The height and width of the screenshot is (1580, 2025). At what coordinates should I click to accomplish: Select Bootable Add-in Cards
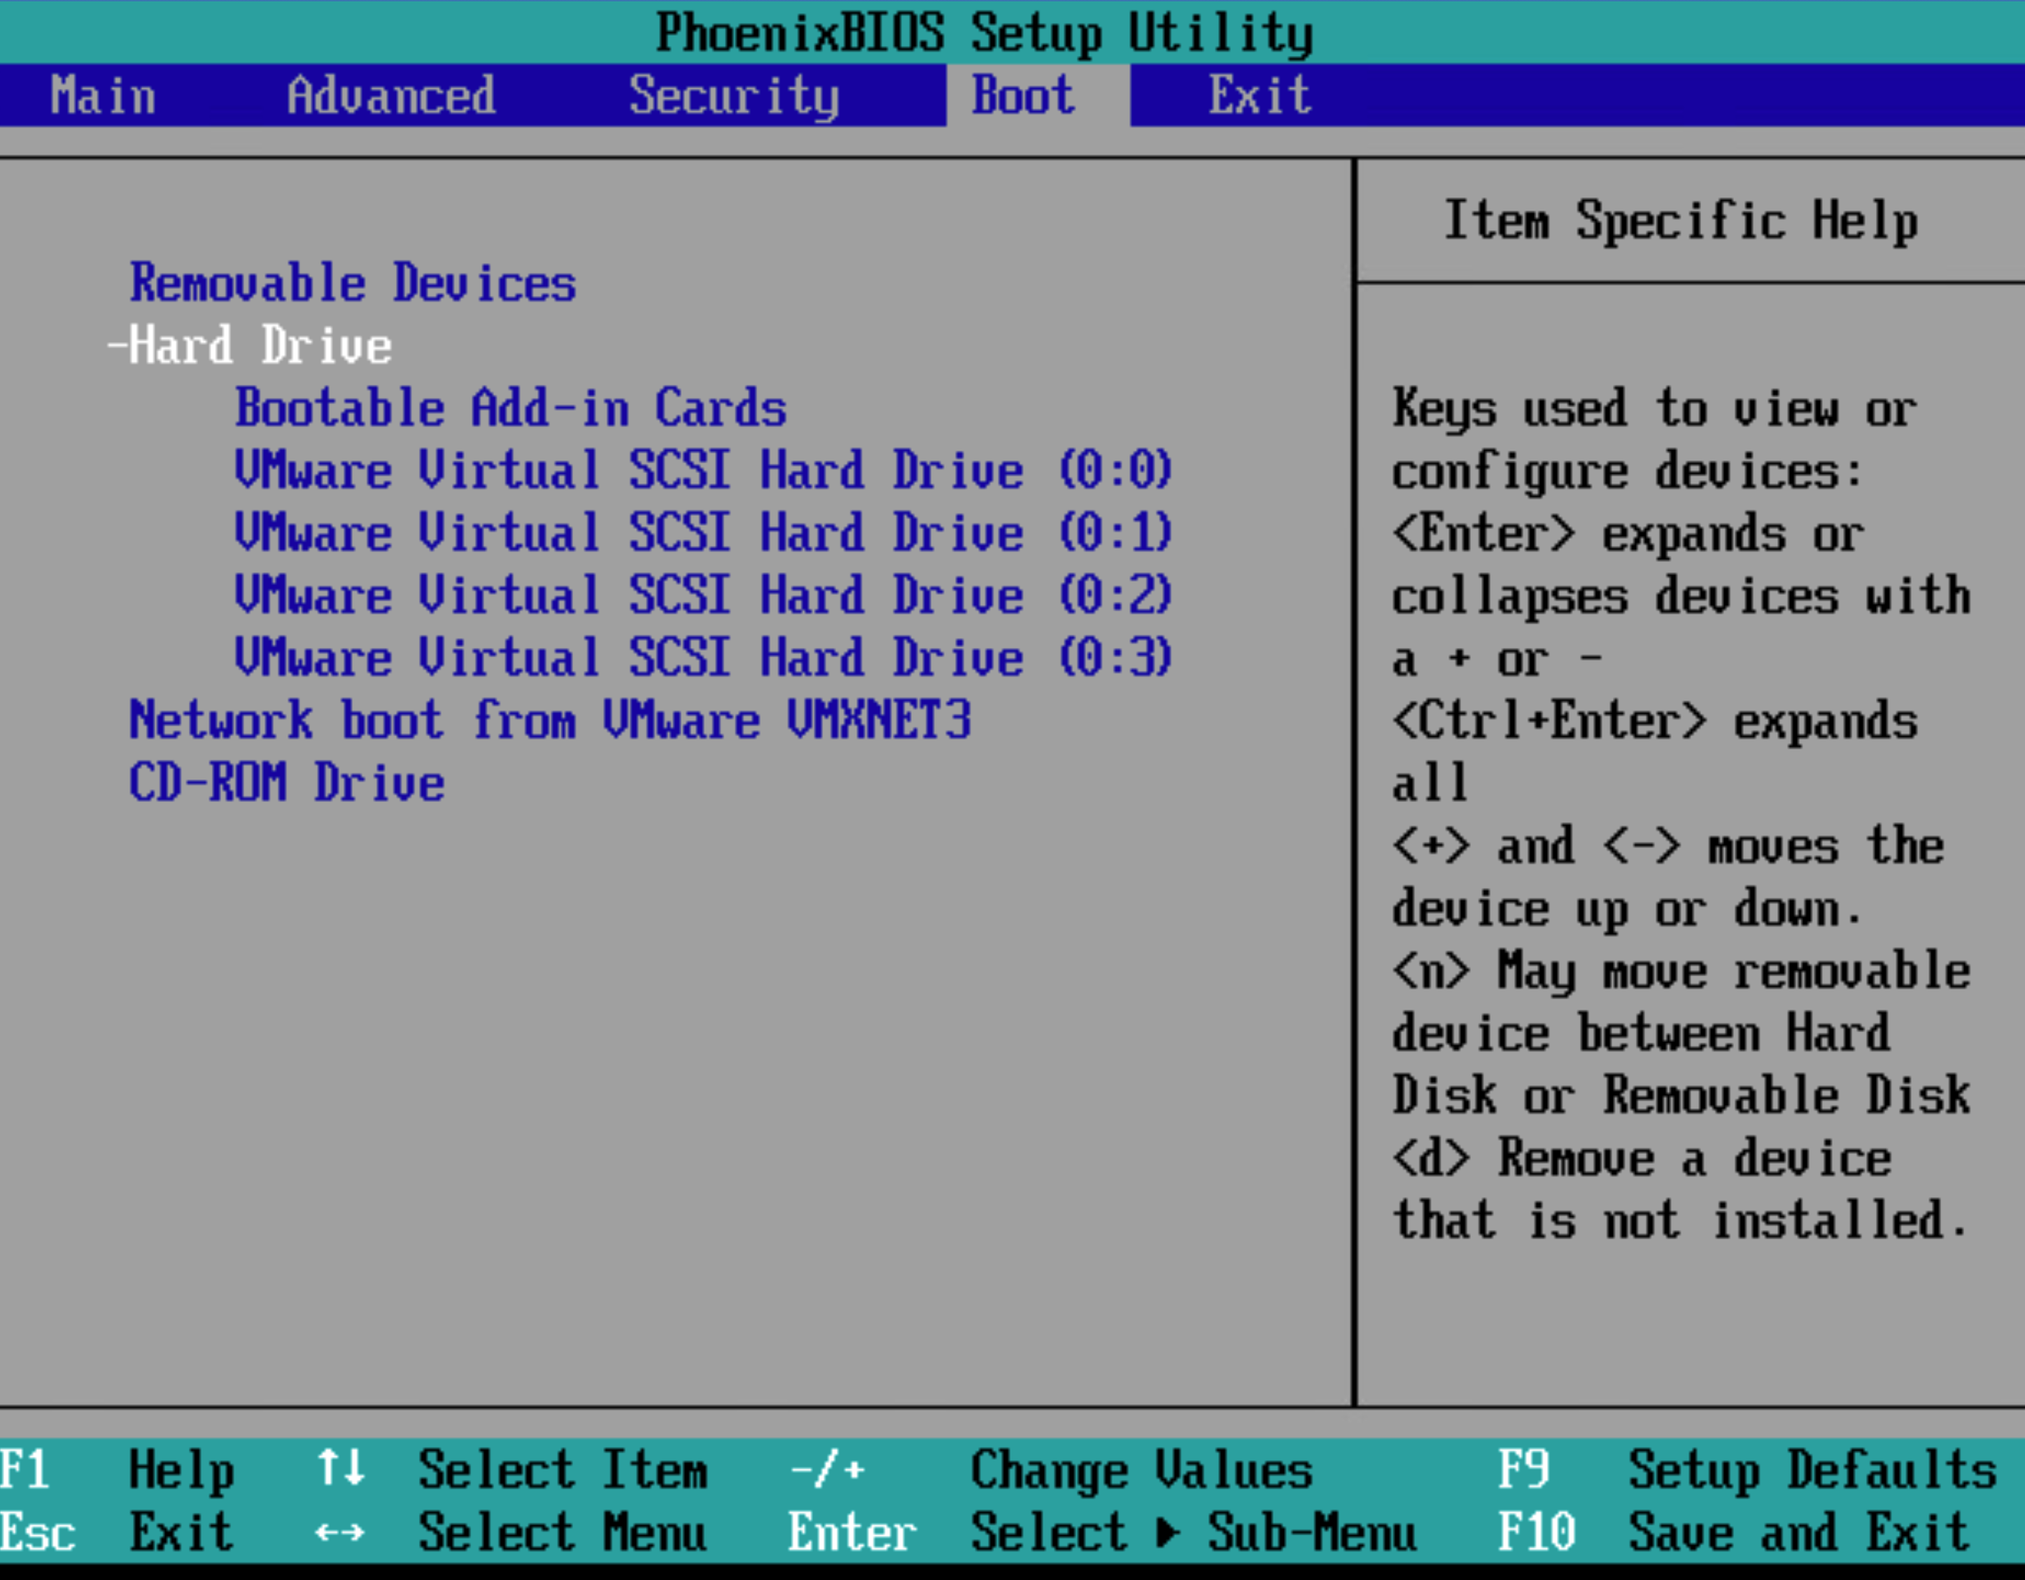(509, 407)
